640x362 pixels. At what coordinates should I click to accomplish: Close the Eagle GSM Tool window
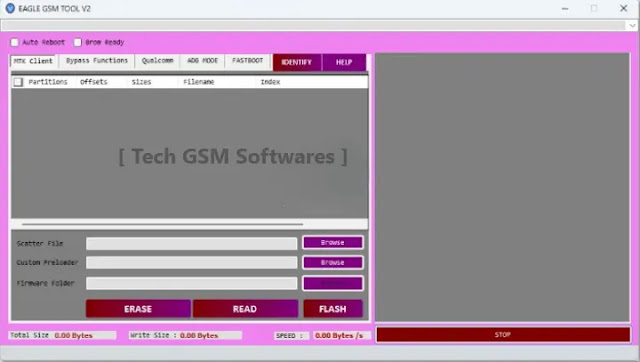(624, 8)
